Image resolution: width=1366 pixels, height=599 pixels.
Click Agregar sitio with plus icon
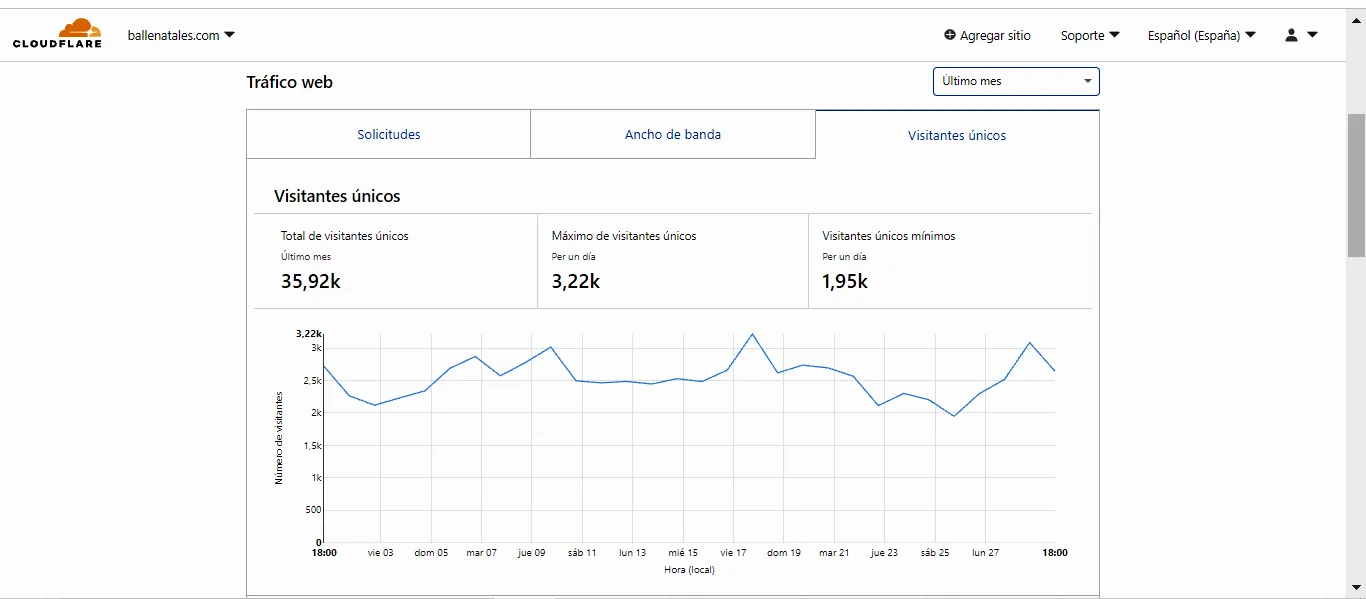tap(986, 35)
